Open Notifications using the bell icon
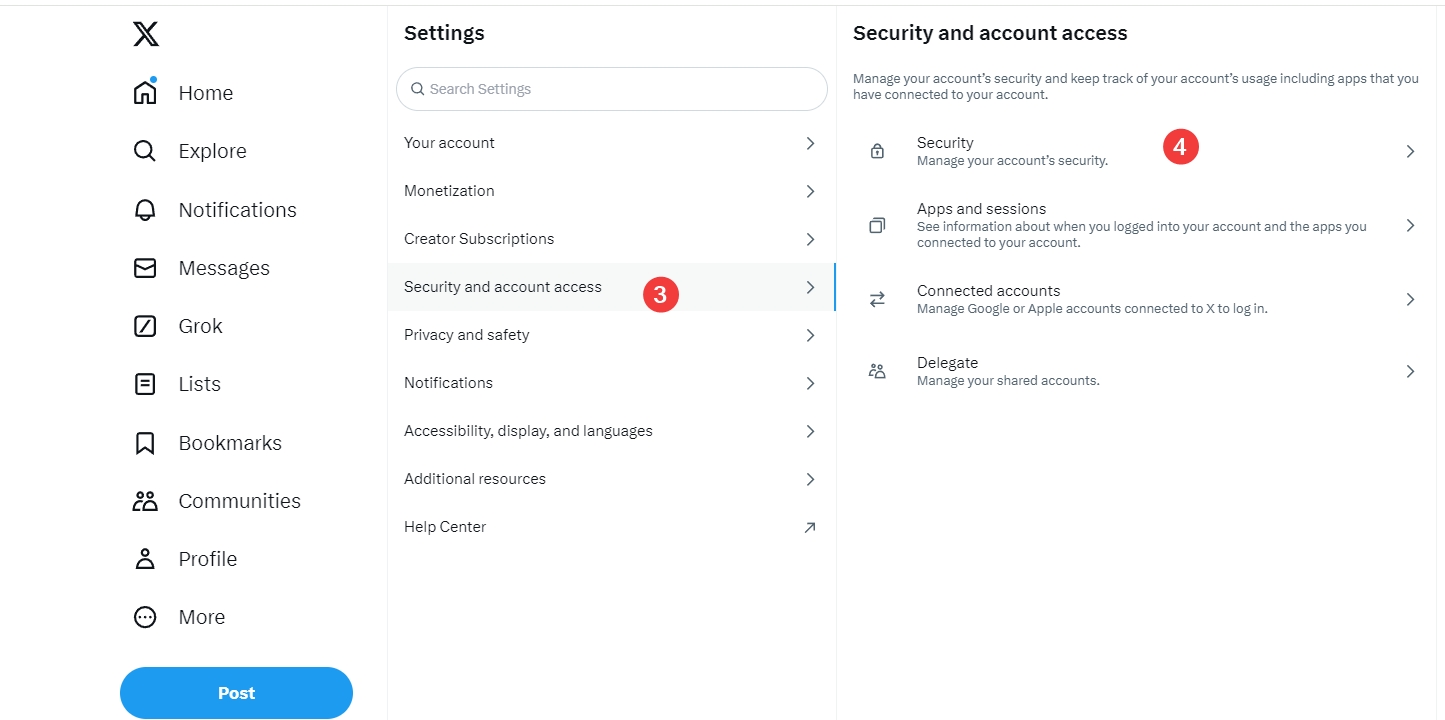This screenshot has width=1445, height=720. pyautogui.click(x=146, y=210)
